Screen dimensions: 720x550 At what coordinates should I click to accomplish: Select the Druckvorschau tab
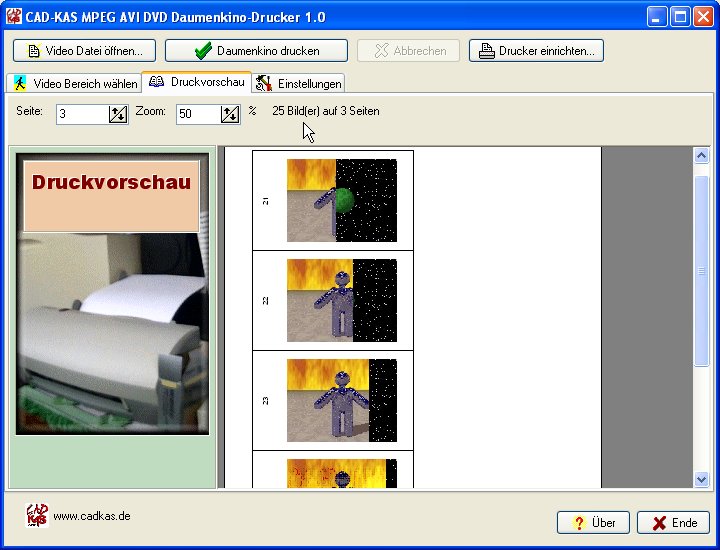coord(197,82)
